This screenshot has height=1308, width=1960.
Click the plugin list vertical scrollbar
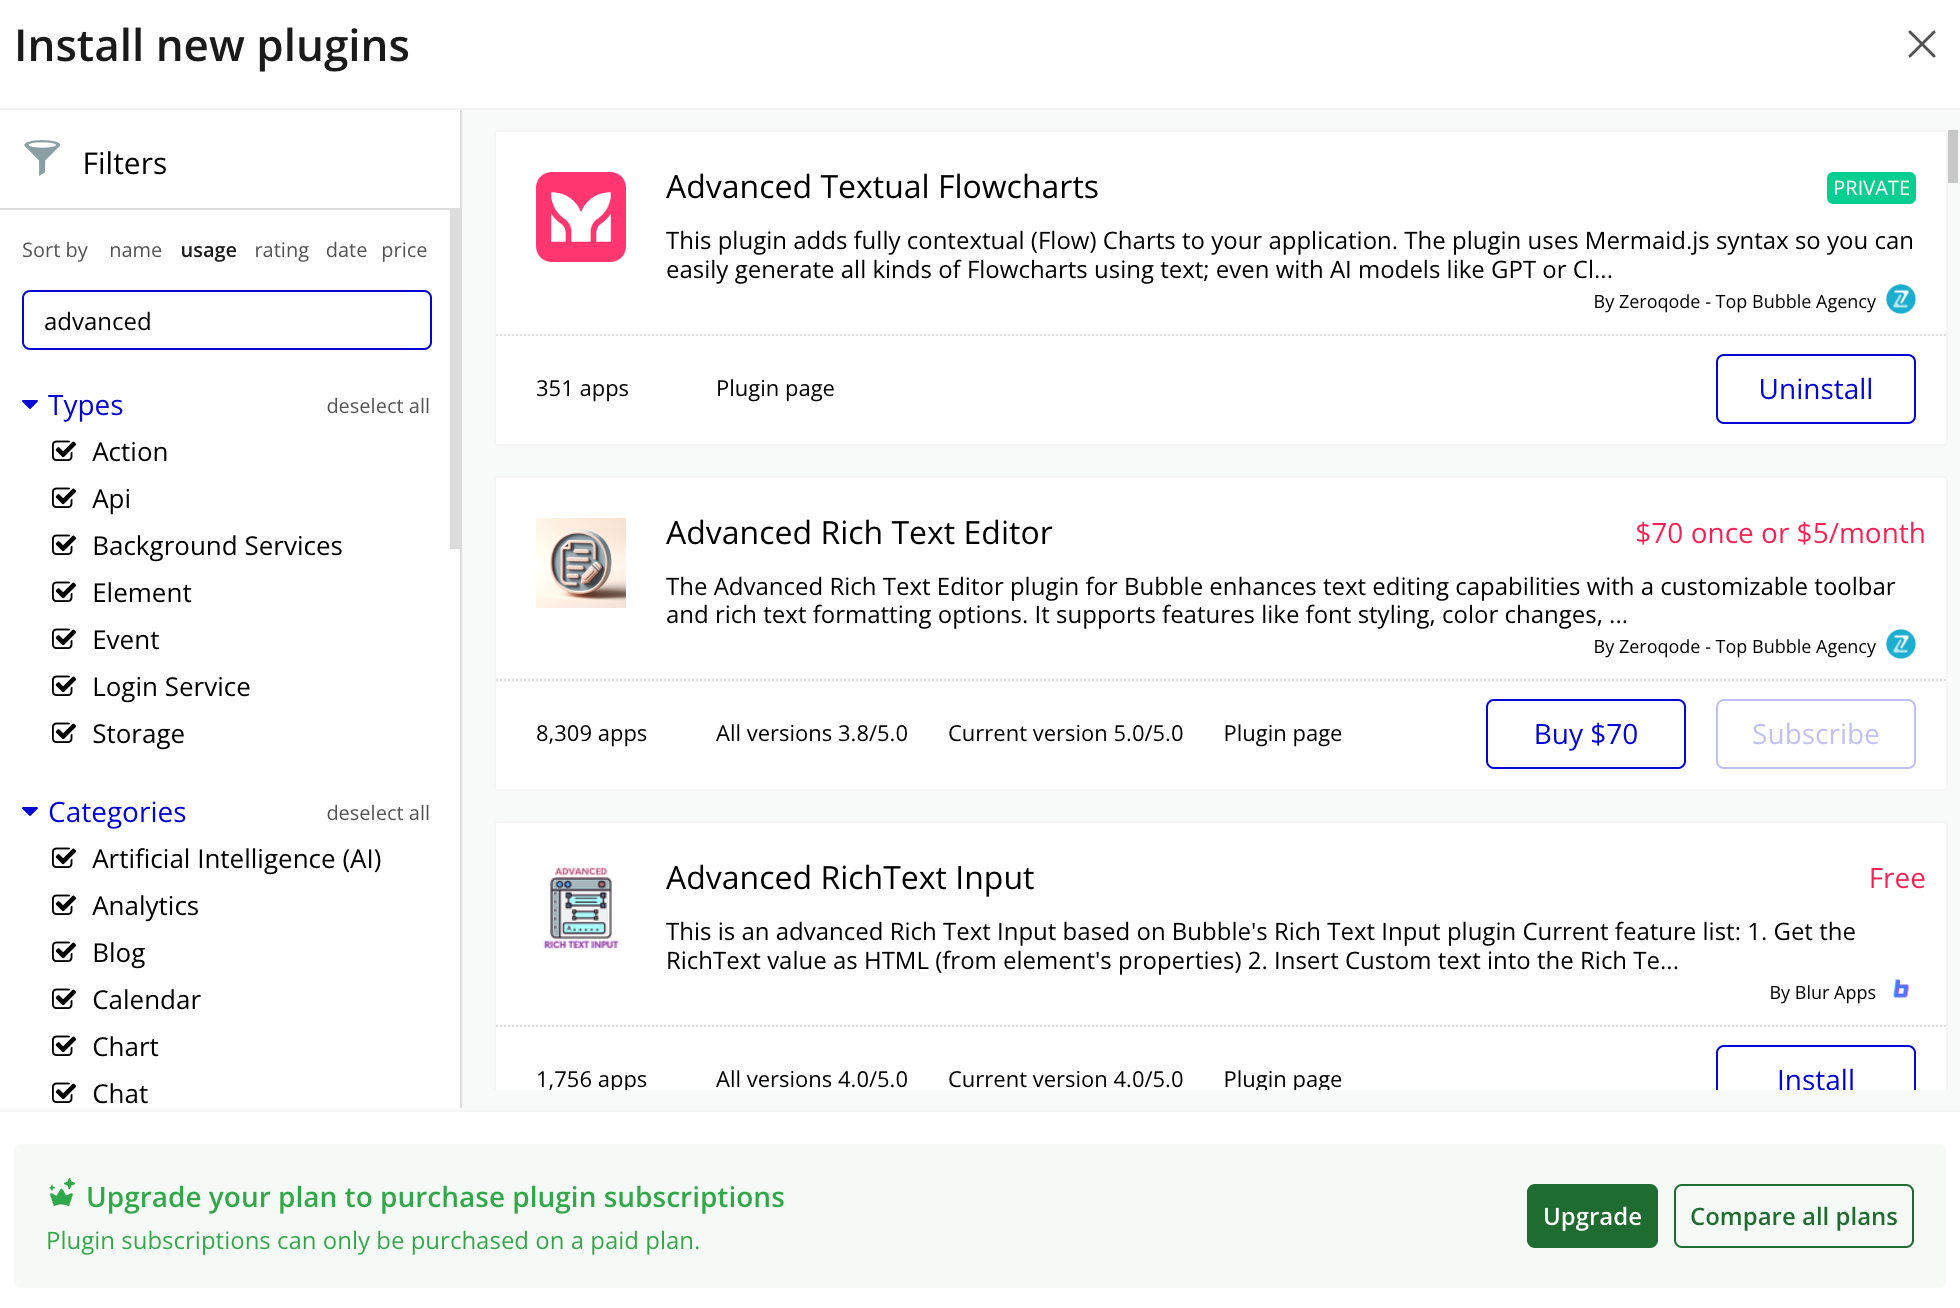1952,157
